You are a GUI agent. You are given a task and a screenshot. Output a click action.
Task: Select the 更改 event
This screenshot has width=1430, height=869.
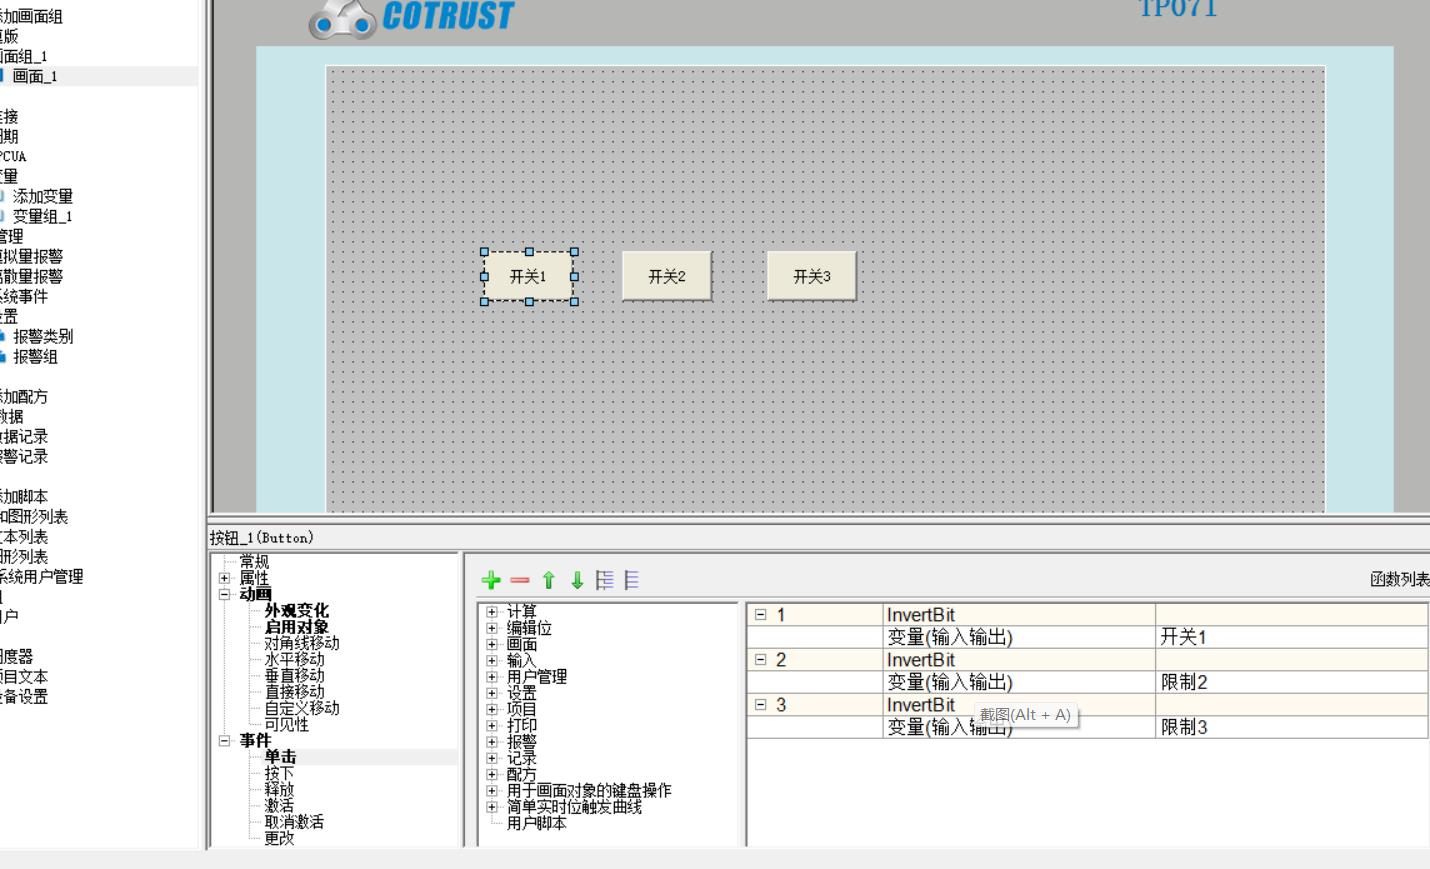tap(279, 838)
